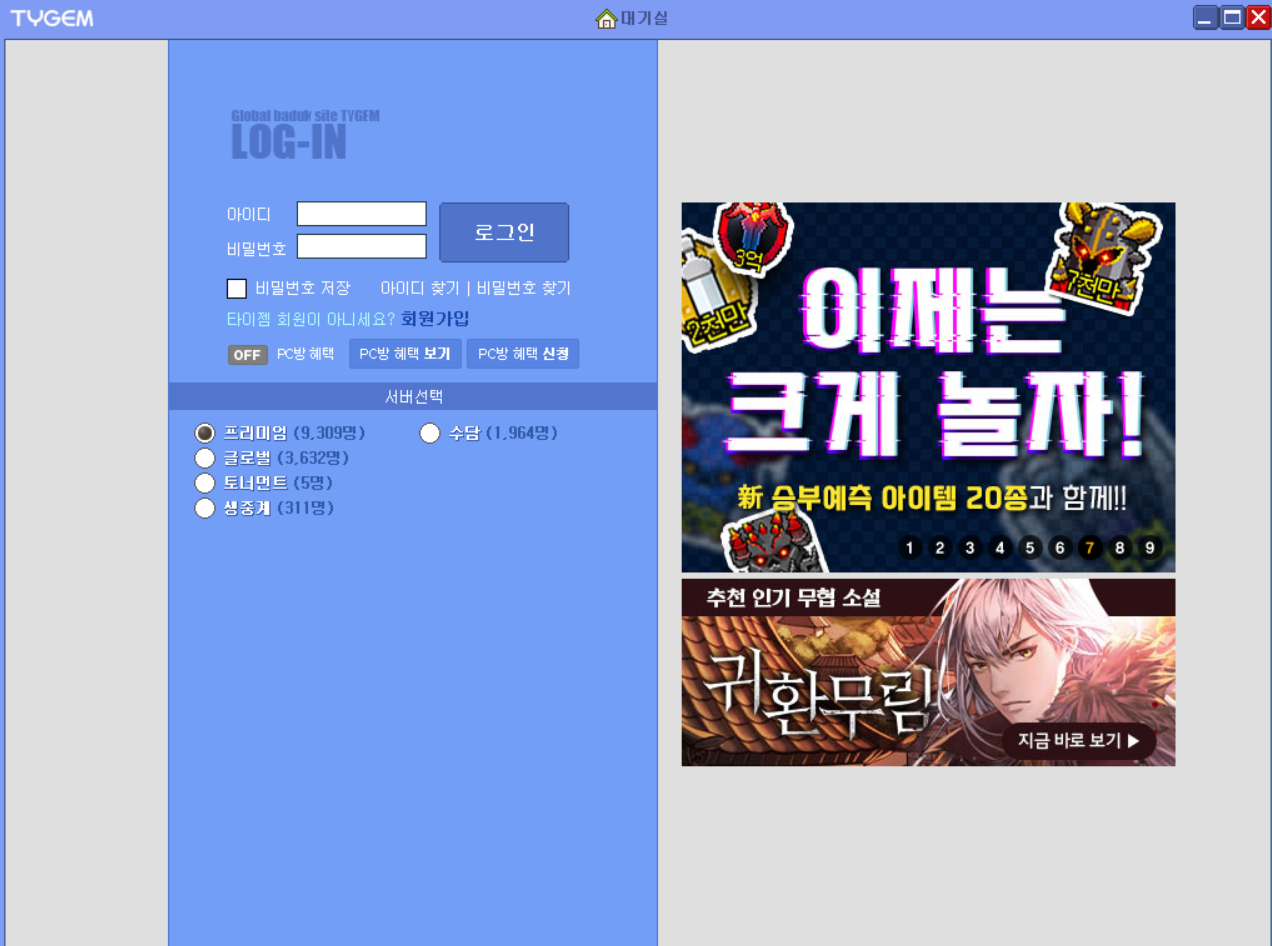Select the 생중계 server radio button
Image resolution: width=1272 pixels, height=946 pixels.
[205, 508]
